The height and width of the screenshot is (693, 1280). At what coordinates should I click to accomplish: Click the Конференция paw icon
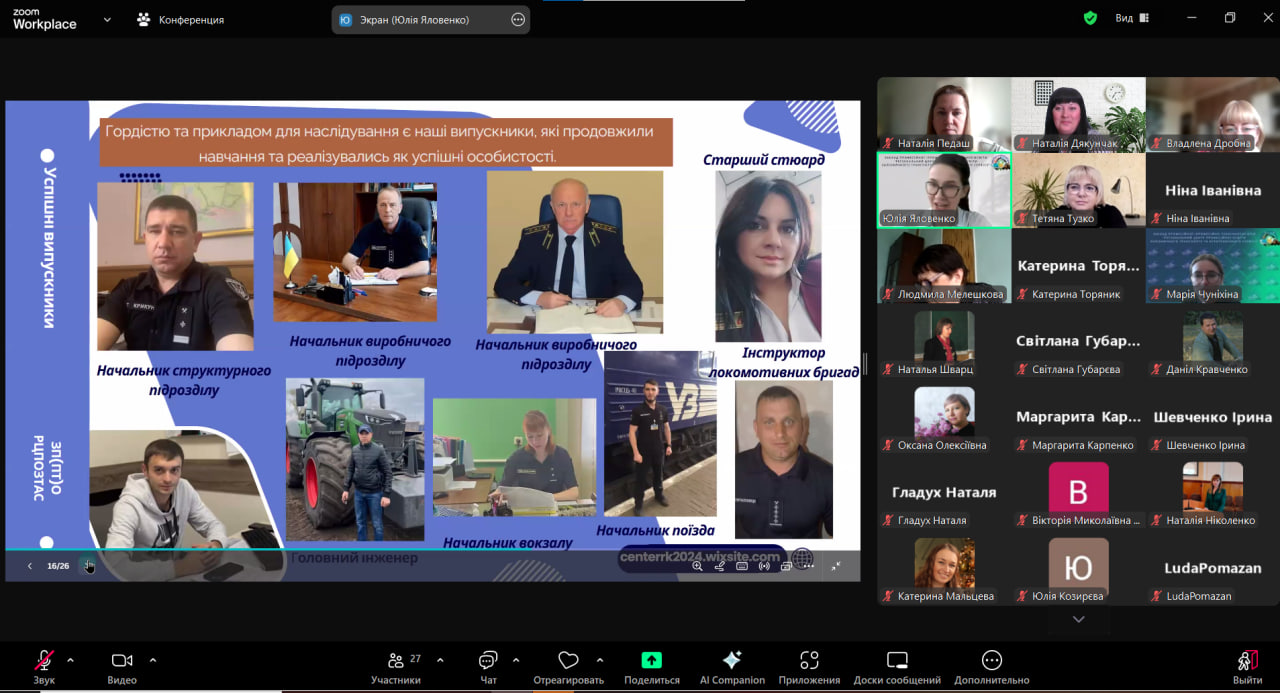coord(144,19)
